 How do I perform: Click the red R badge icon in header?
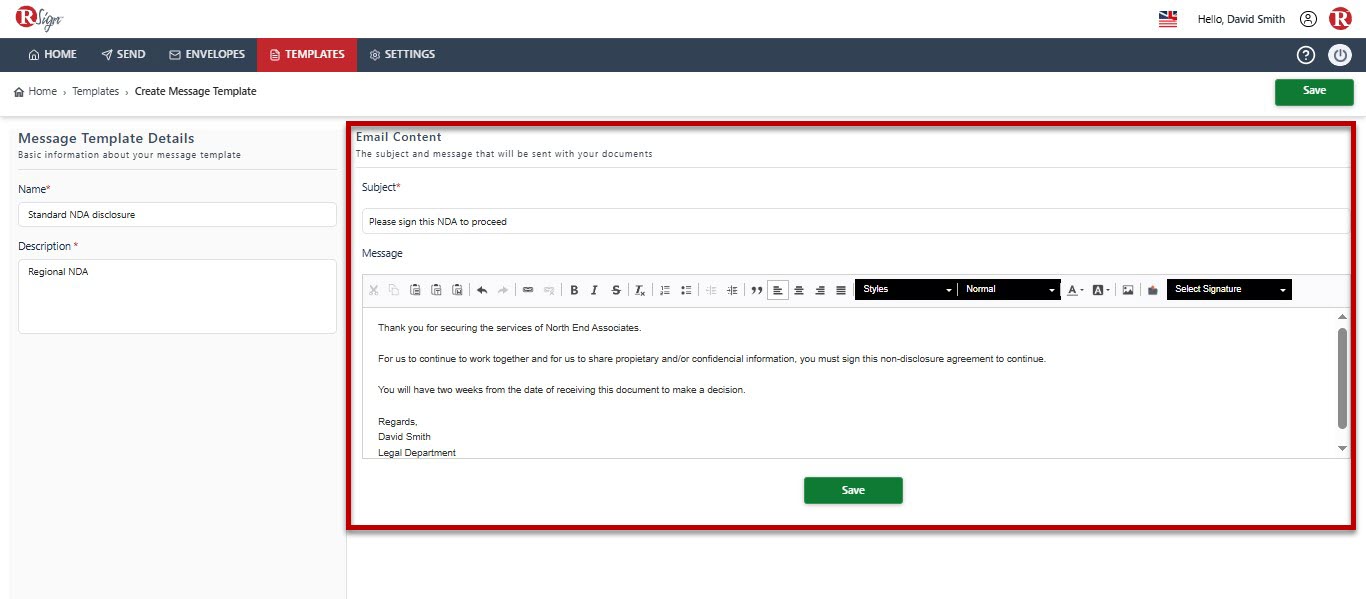point(1340,19)
